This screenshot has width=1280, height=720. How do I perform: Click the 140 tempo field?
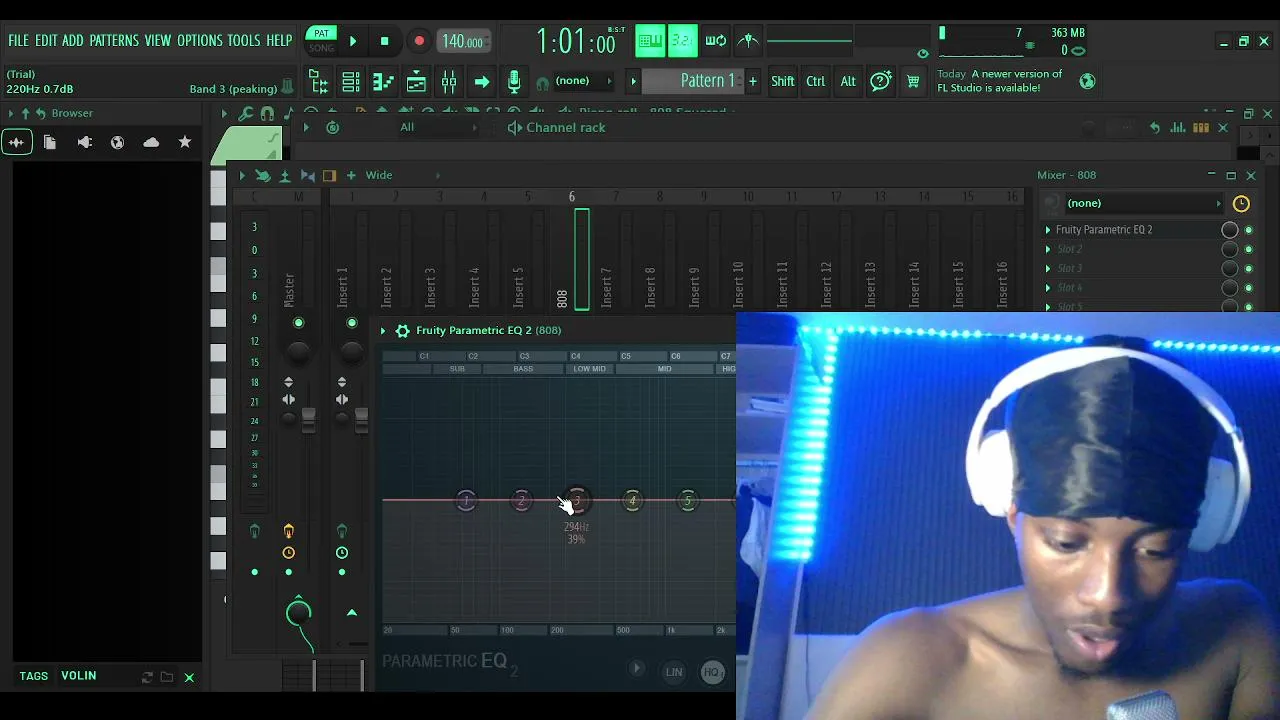tap(463, 41)
